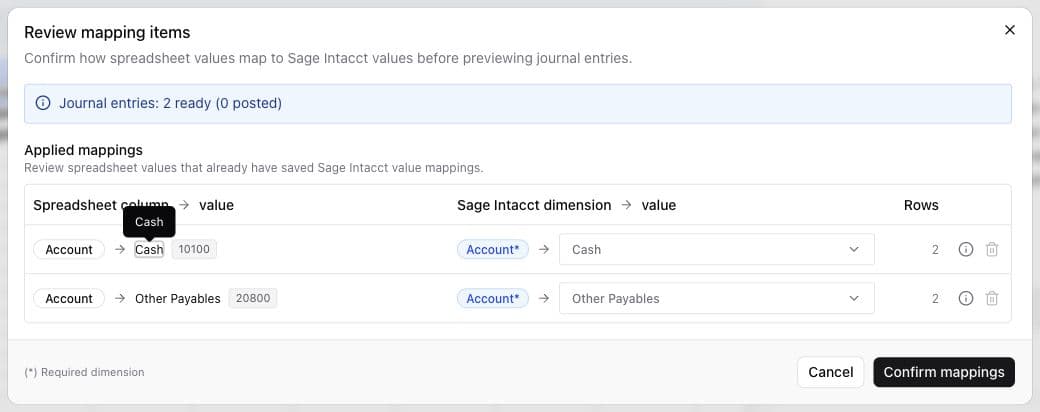The height and width of the screenshot is (412, 1040).
Task: Click the Account* dimension chip in the Cash row
Action: point(493,249)
